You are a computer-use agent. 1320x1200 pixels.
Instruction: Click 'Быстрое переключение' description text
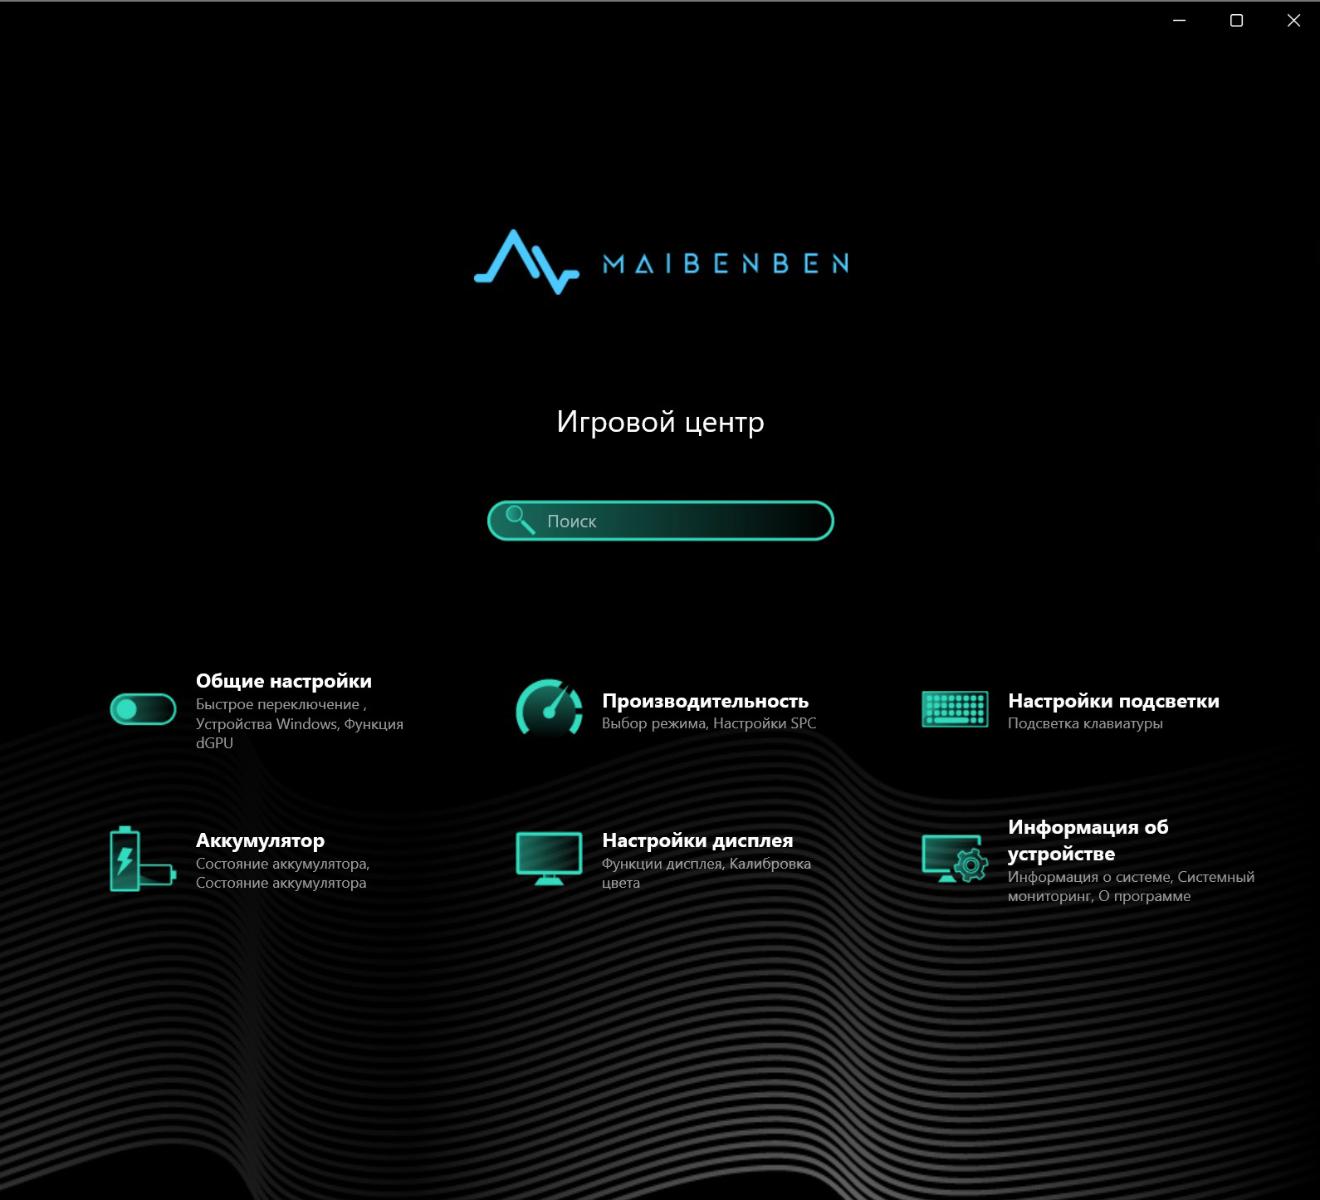[x=278, y=704]
